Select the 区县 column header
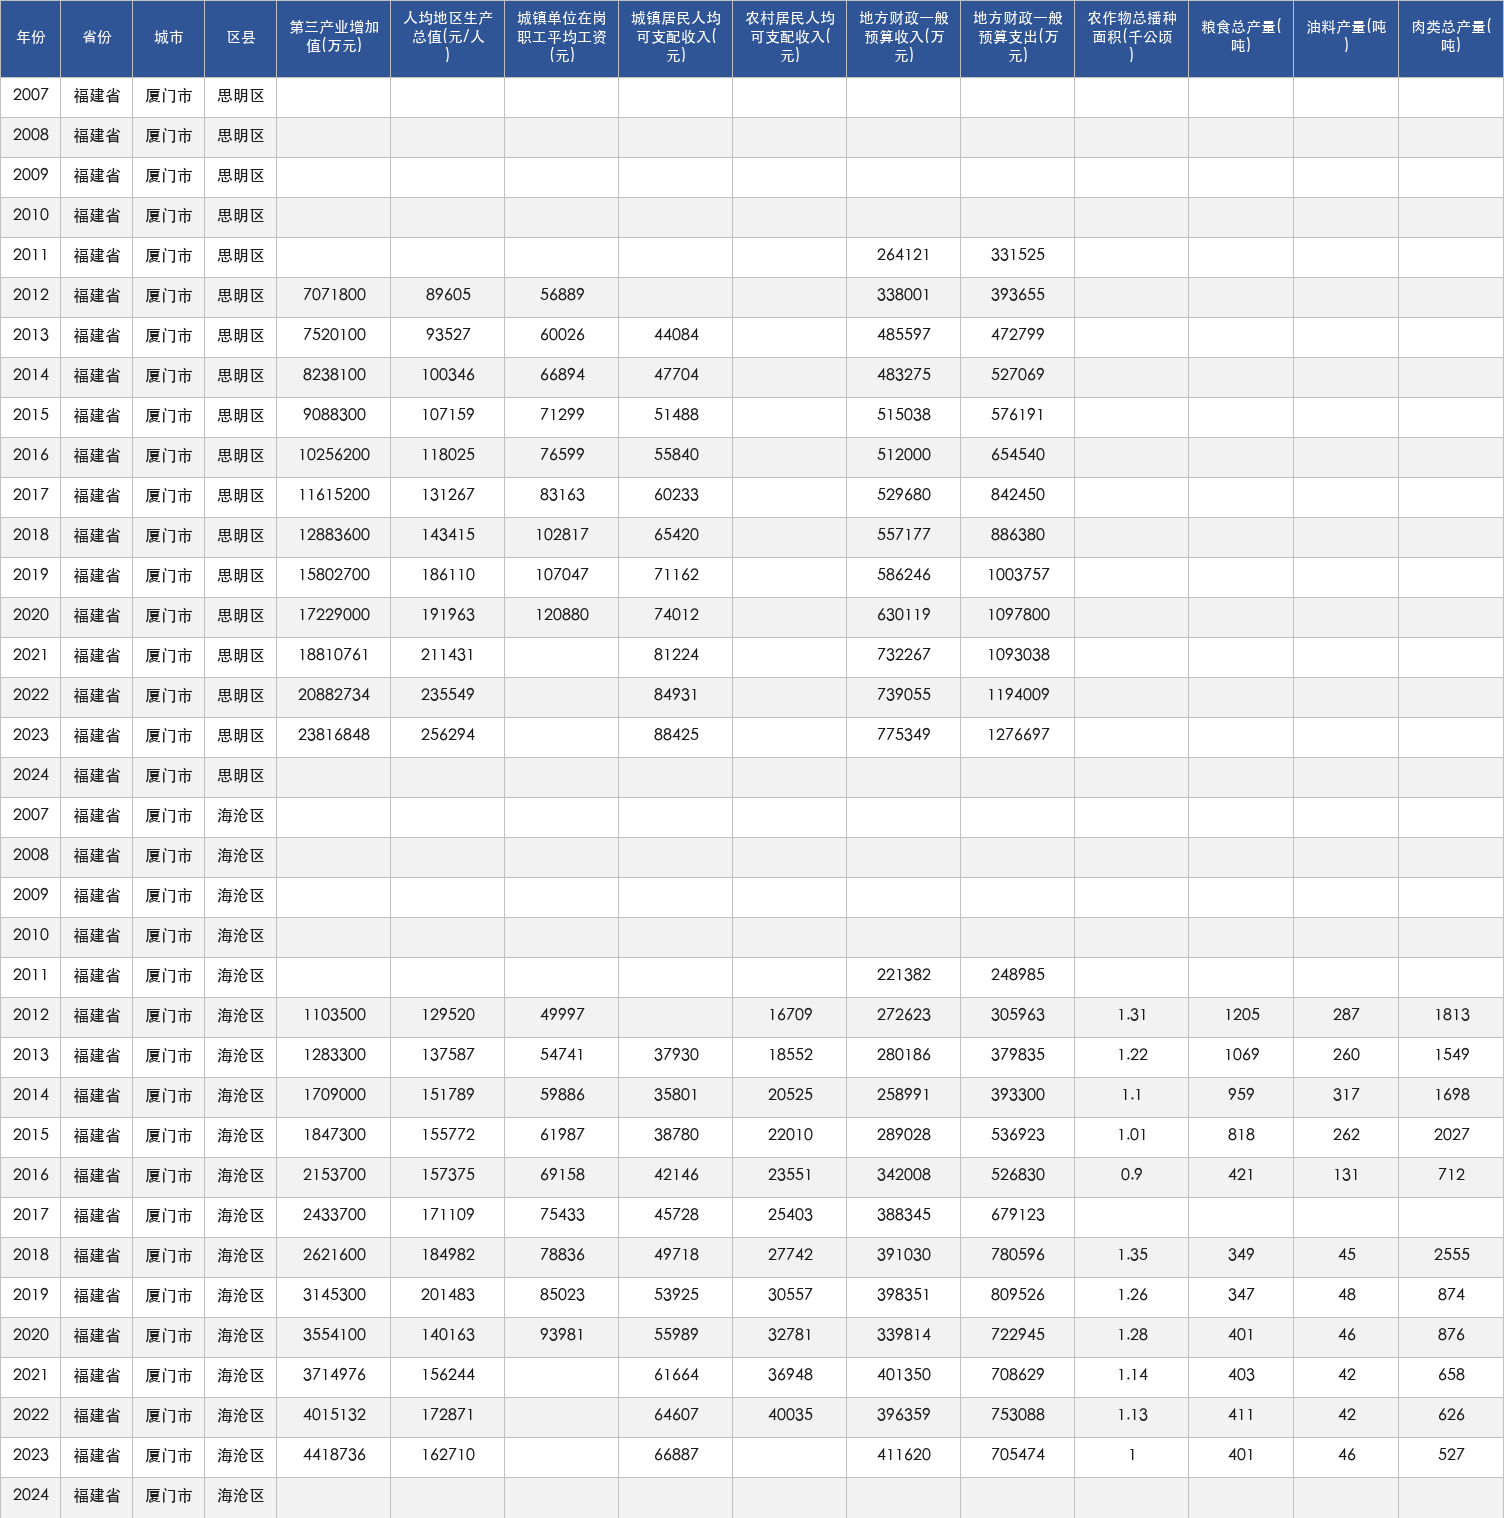 tap(241, 38)
